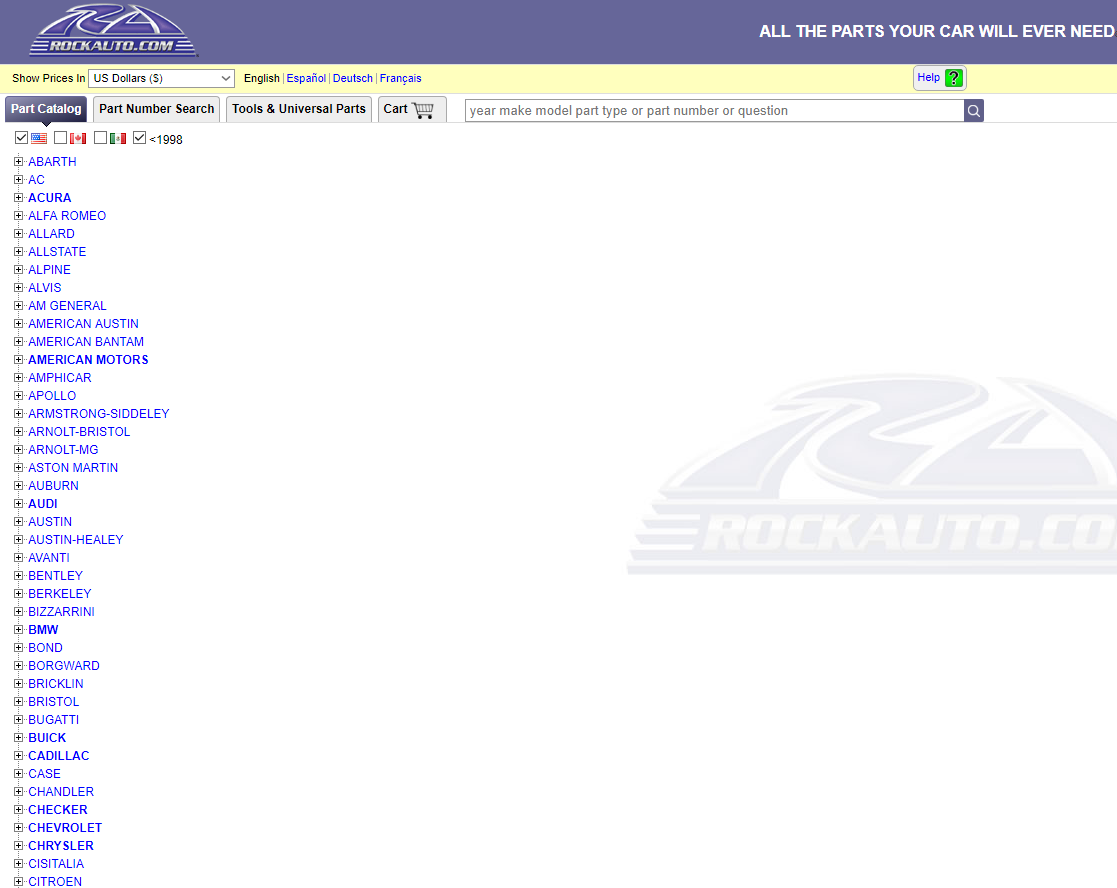Toggle the Mexico market checkbox
This screenshot has height=888, width=1117.
click(x=100, y=137)
